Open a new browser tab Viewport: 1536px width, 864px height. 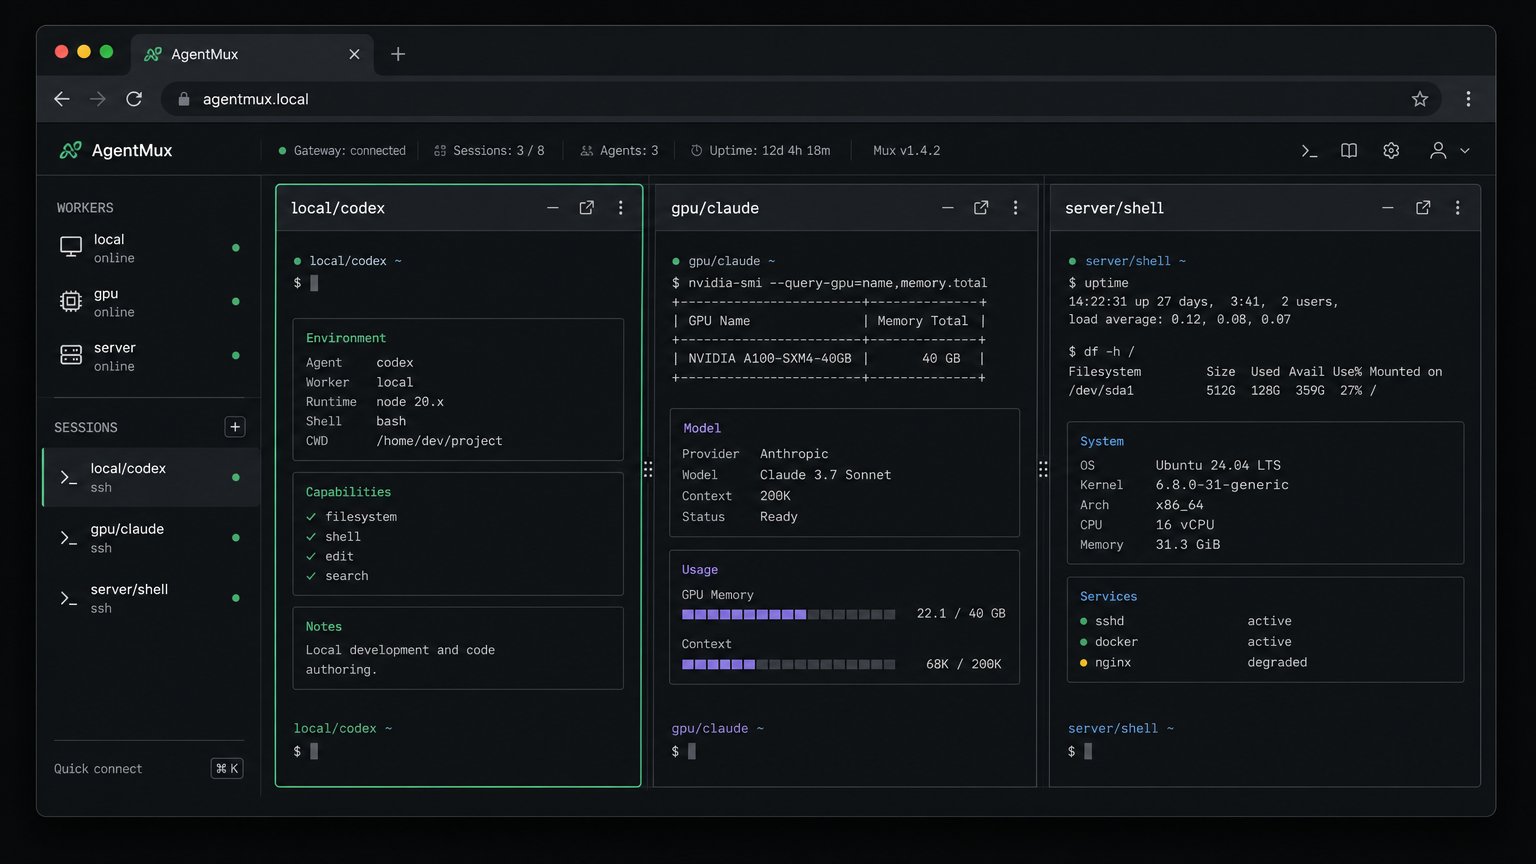[398, 54]
